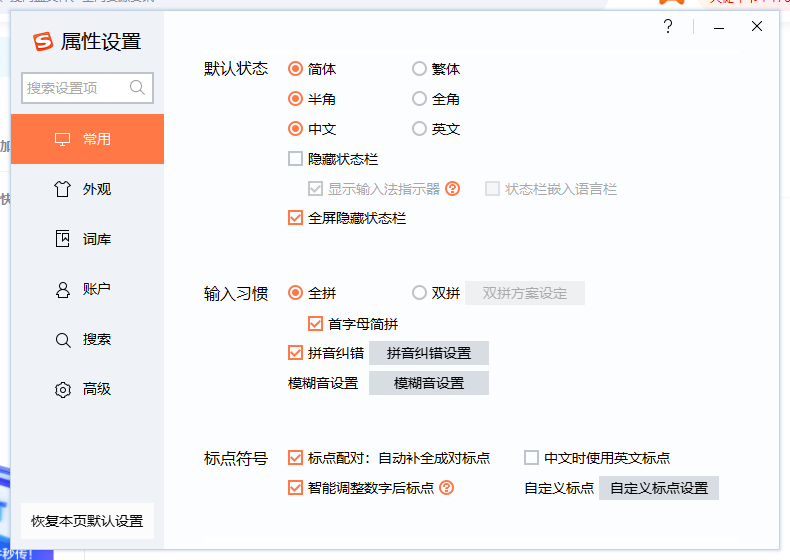Open 自定义标点设置 button
790x560 pixels.
point(659,488)
